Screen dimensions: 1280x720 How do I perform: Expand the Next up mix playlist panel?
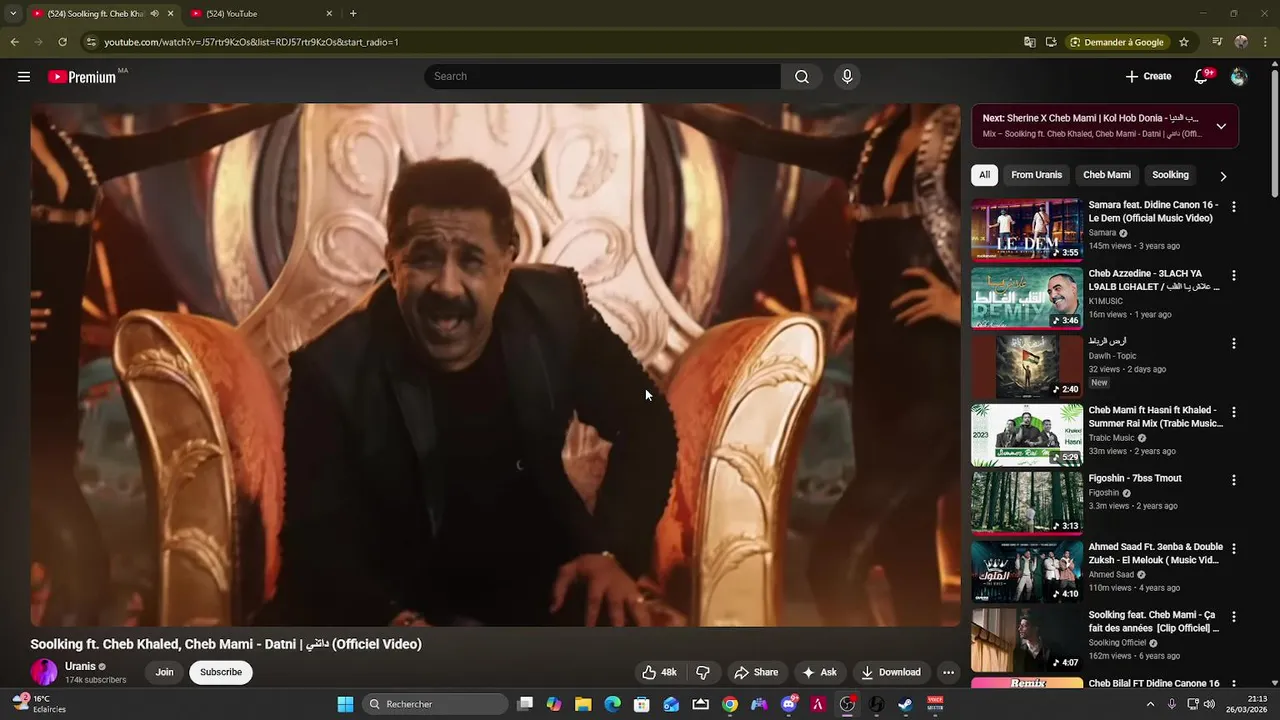(1221, 126)
